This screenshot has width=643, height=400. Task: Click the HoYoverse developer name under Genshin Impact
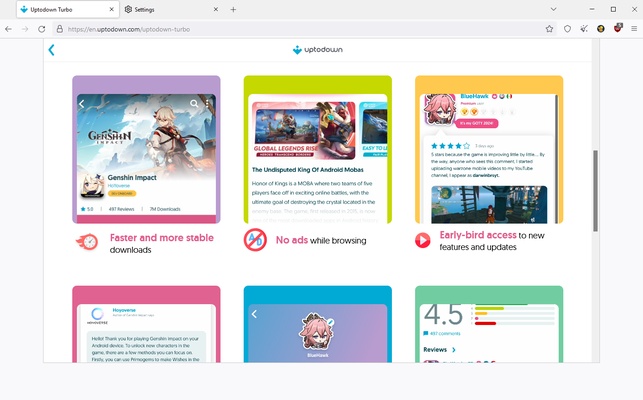pos(119,185)
